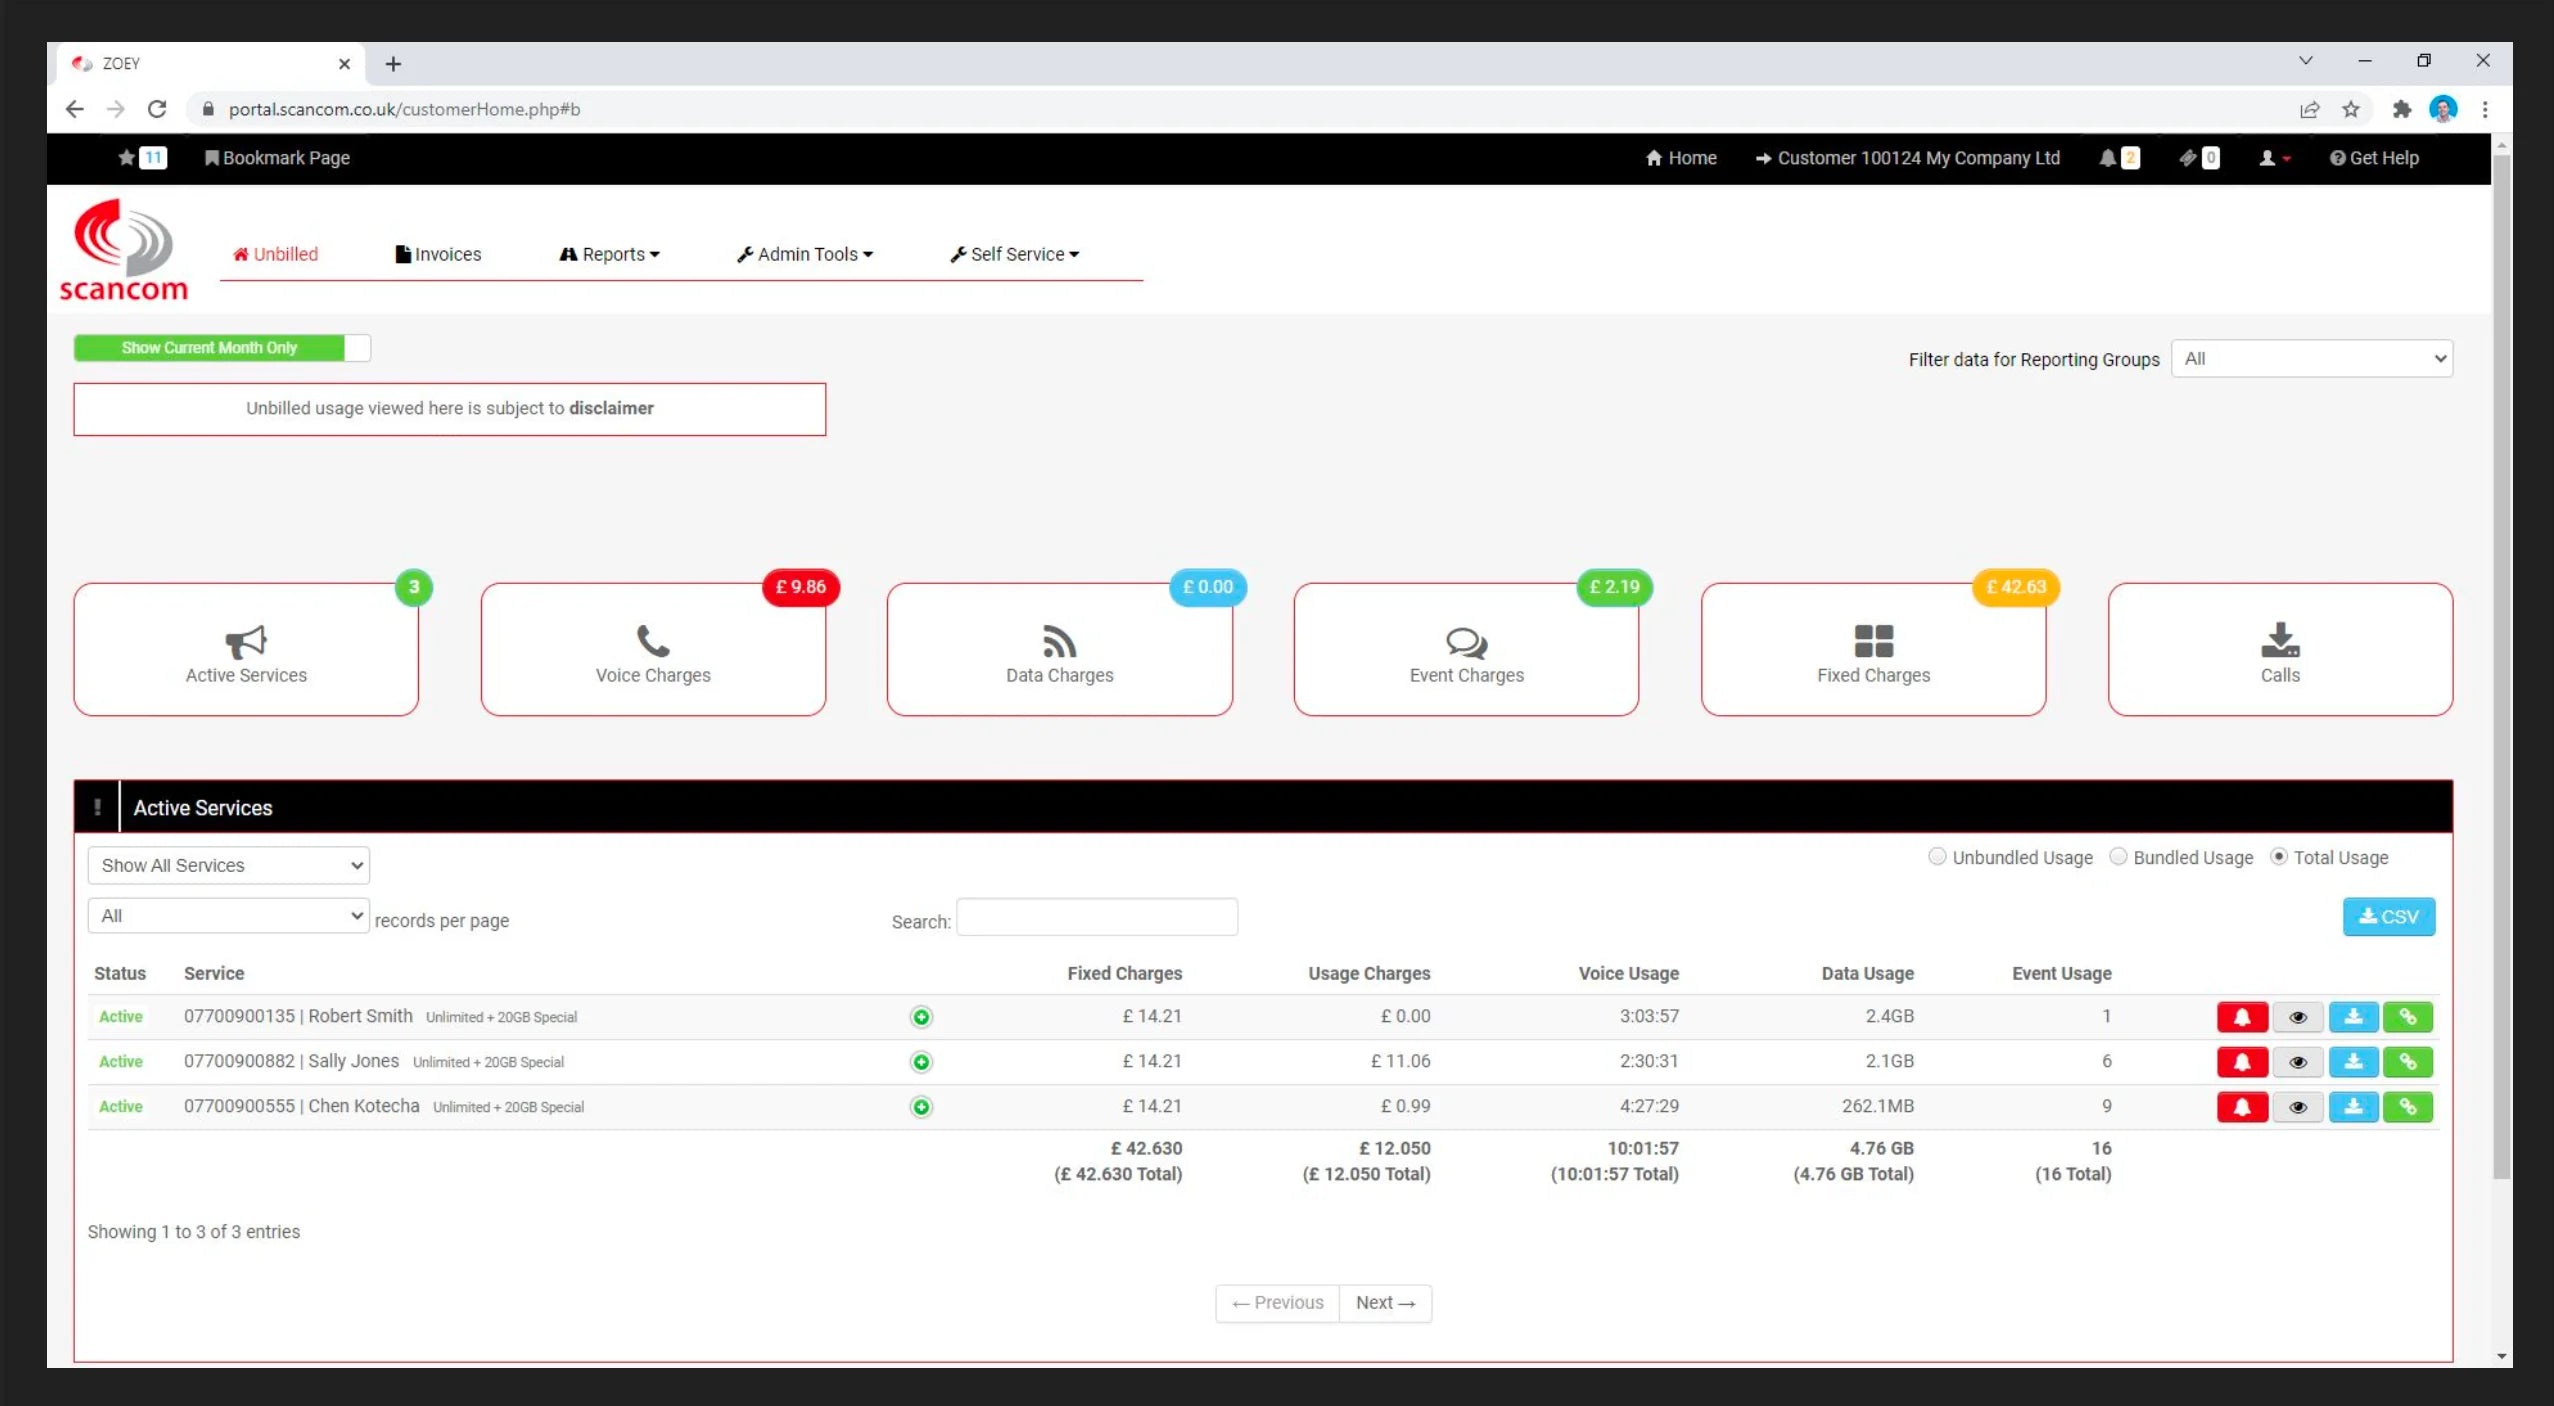The height and width of the screenshot is (1406, 2554).
Task: Open the Calls download panel
Action: point(2278,649)
